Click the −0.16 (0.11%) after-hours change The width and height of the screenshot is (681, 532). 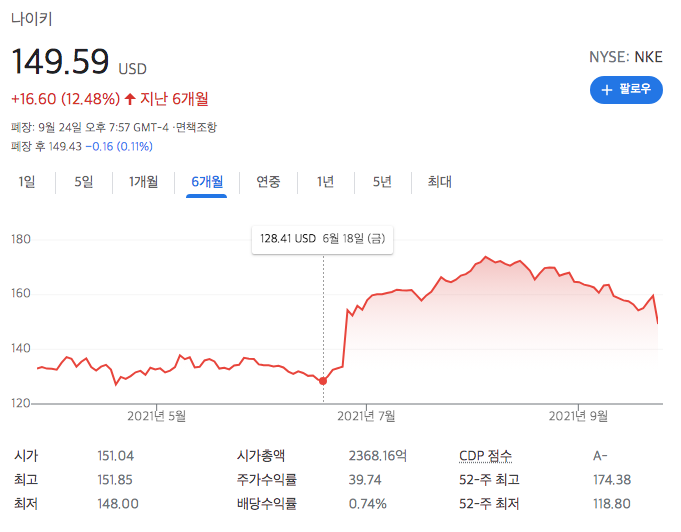pos(119,146)
